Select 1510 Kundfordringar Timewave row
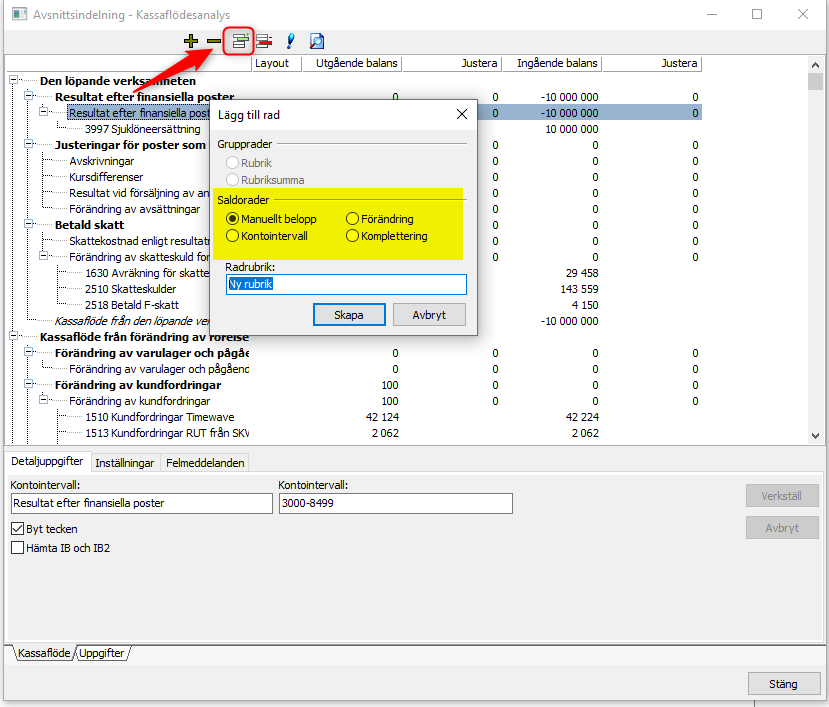This screenshot has width=829, height=707. [160, 417]
